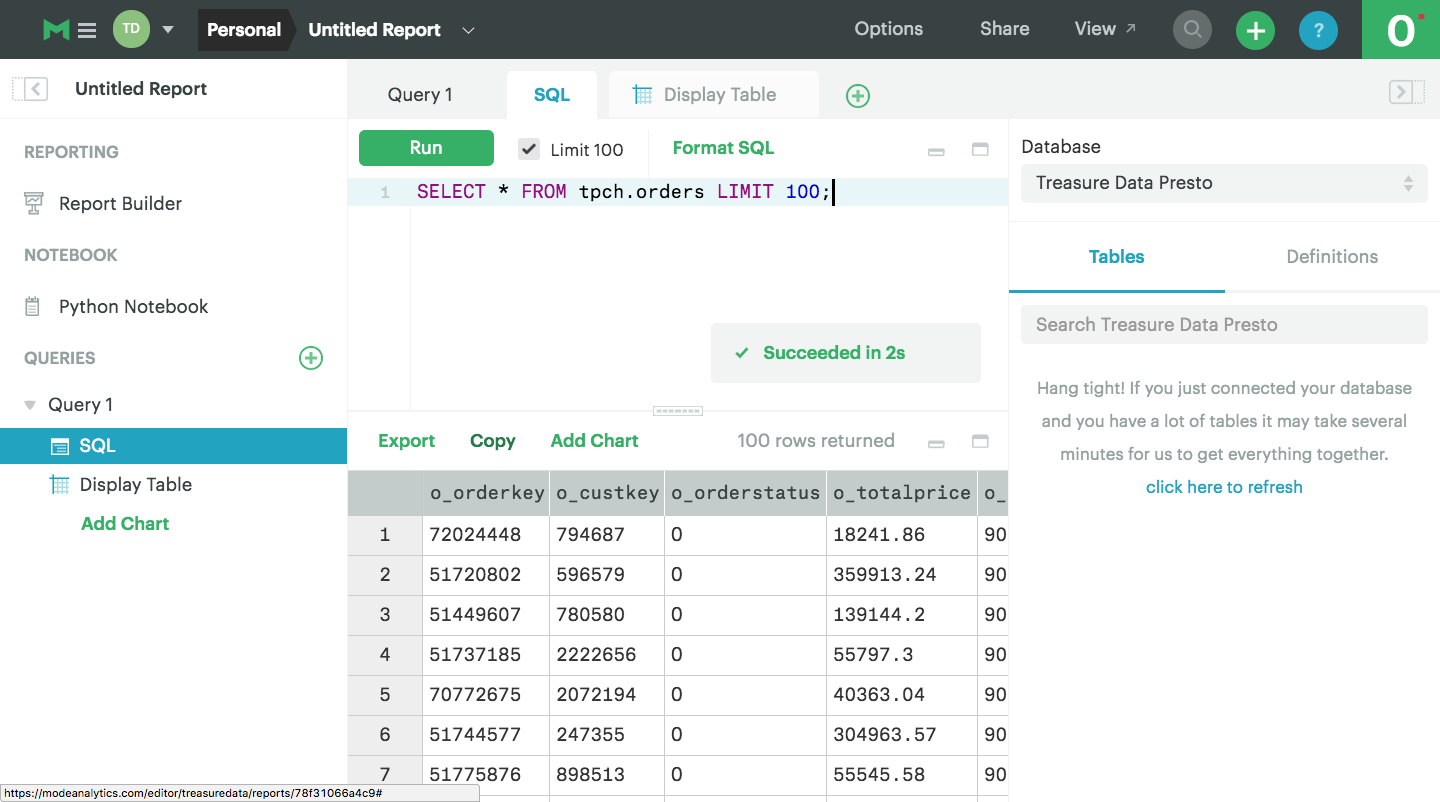Viewport: 1440px width, 802px height.
Task: Click the o_custkey column header
Action: pos(607,493)
